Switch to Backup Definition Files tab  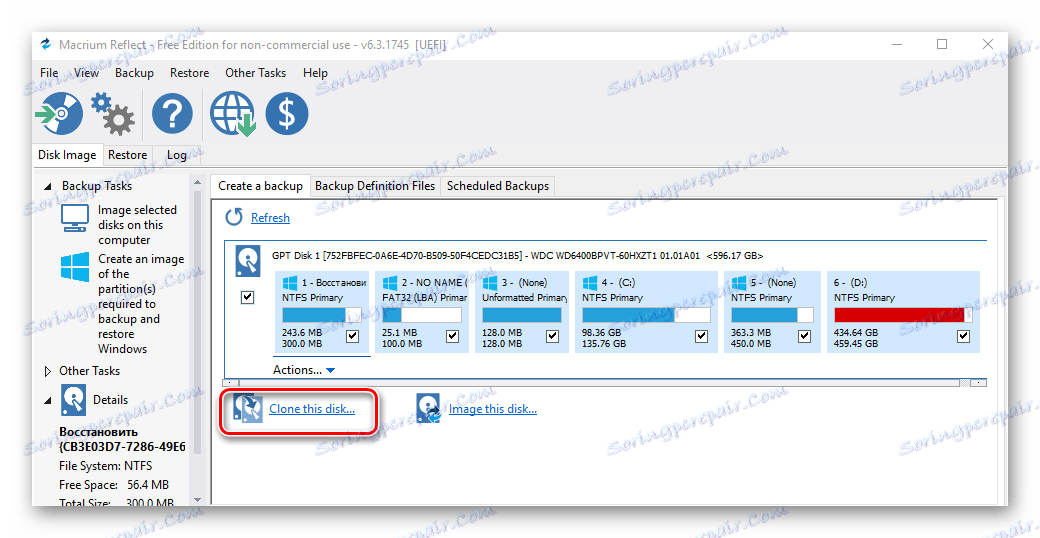pyautogui.click(x=375, y=186)
